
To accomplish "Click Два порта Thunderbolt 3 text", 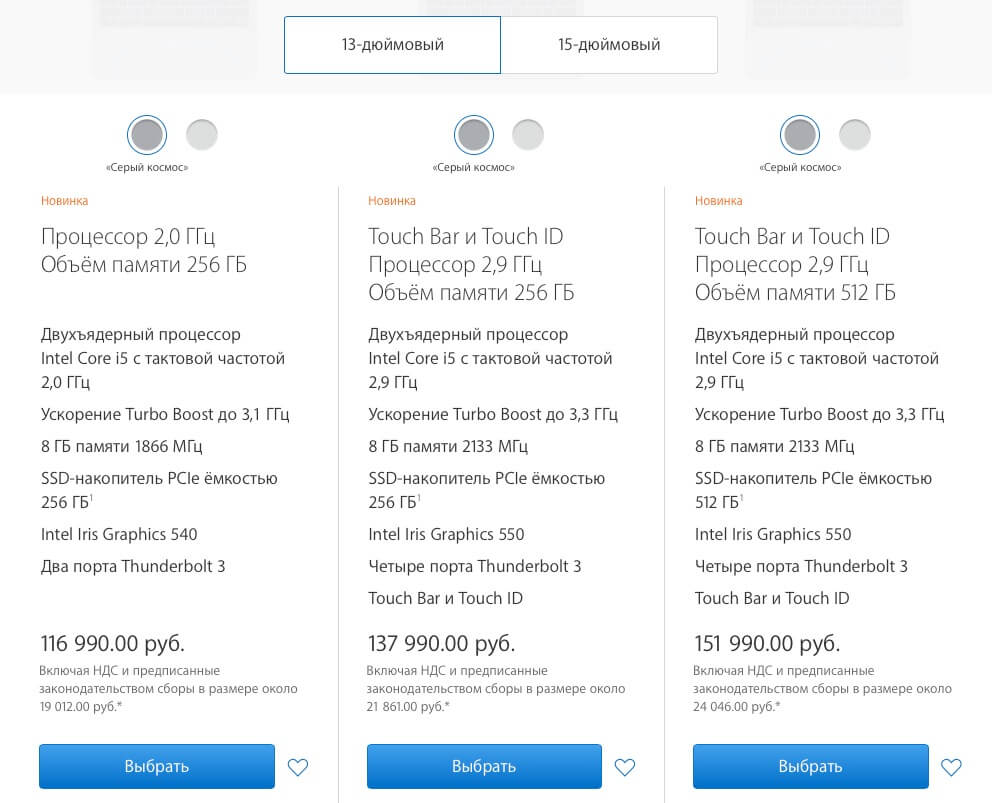I will click(x=133, y=566).
